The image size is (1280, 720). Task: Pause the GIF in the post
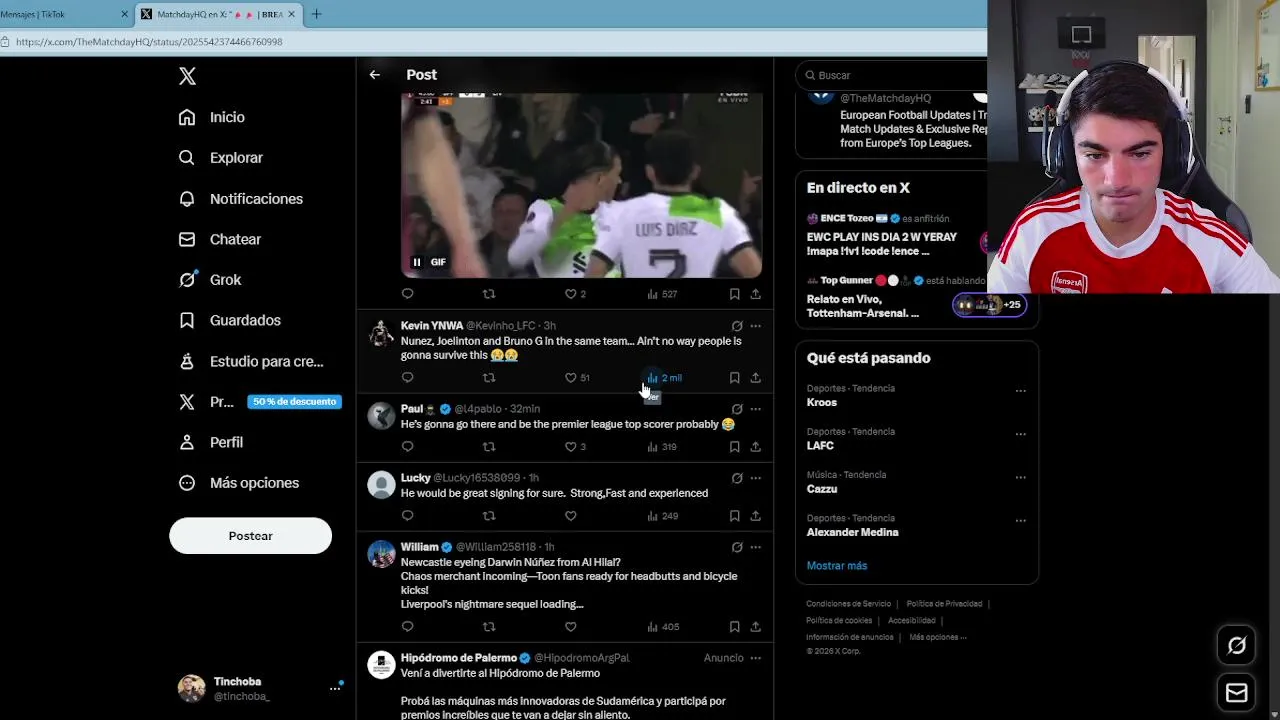coord(417,262)
